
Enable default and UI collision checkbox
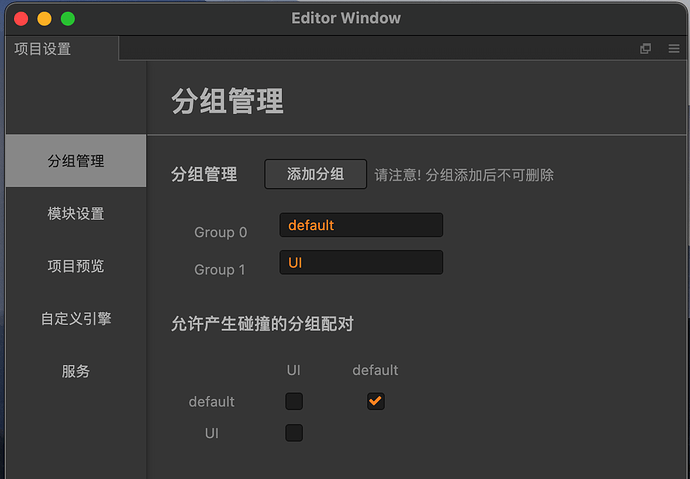coord(294,401)
